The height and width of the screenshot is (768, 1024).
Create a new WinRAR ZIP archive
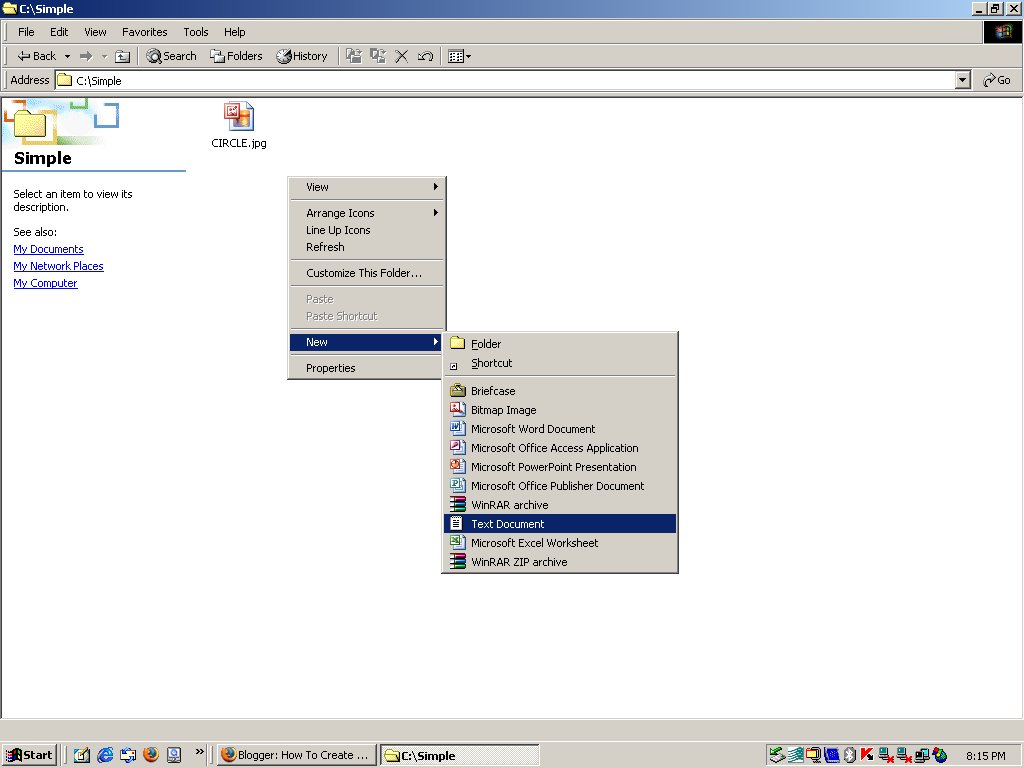[560, 562]
